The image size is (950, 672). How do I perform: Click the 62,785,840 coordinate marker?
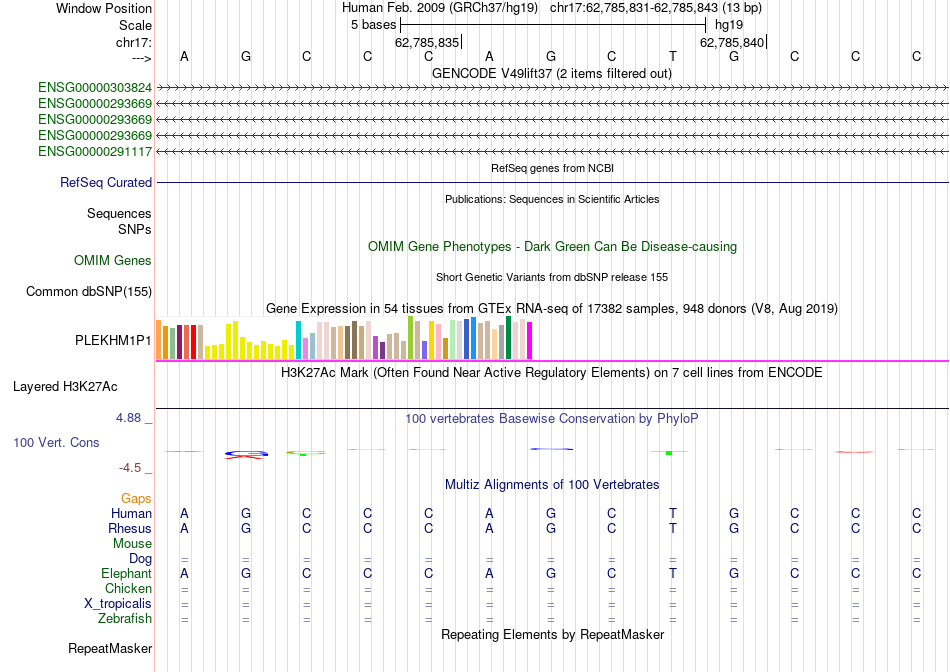pos(732,42)
